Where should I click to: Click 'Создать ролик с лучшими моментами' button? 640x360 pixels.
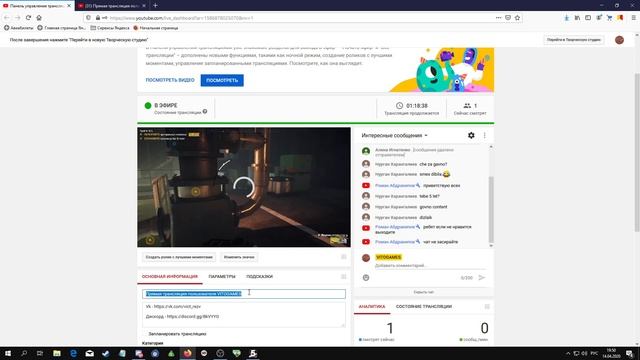pyautogui.click(x=179, y=257)
